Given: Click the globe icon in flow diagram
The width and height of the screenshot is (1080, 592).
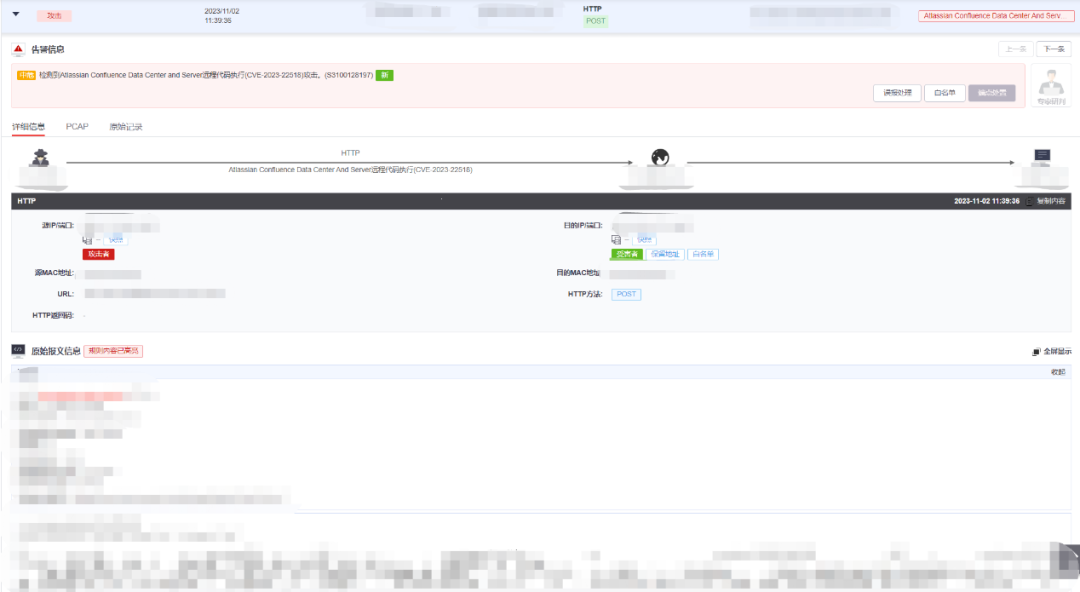Looking at the screenshot, I should [x=660, y=158].
